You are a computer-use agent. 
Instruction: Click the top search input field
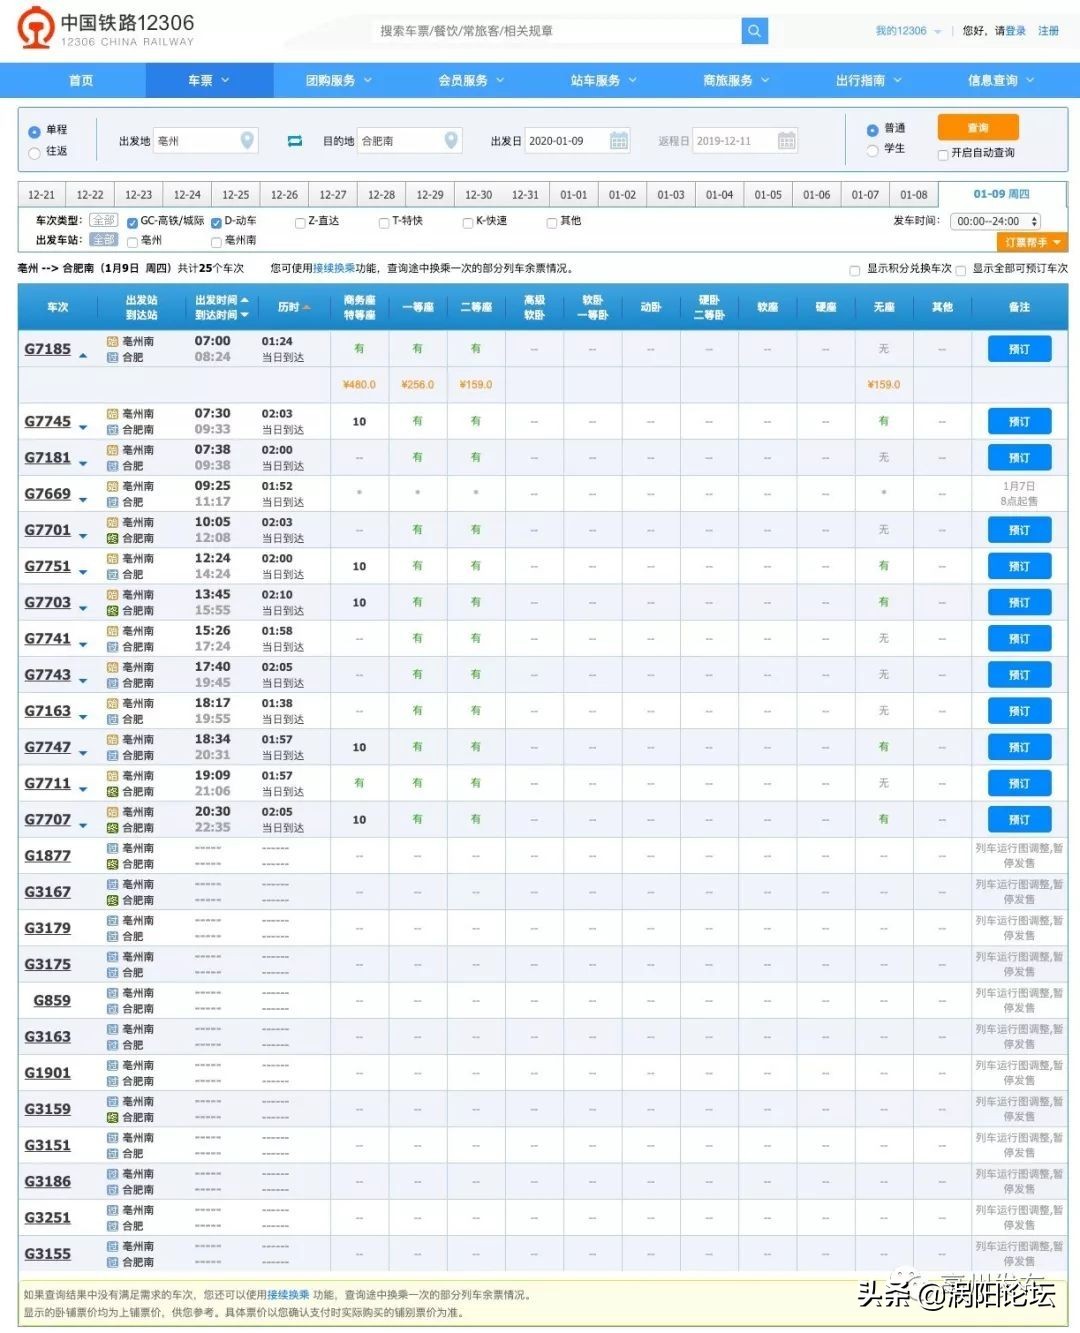click(x=555, y=31)
